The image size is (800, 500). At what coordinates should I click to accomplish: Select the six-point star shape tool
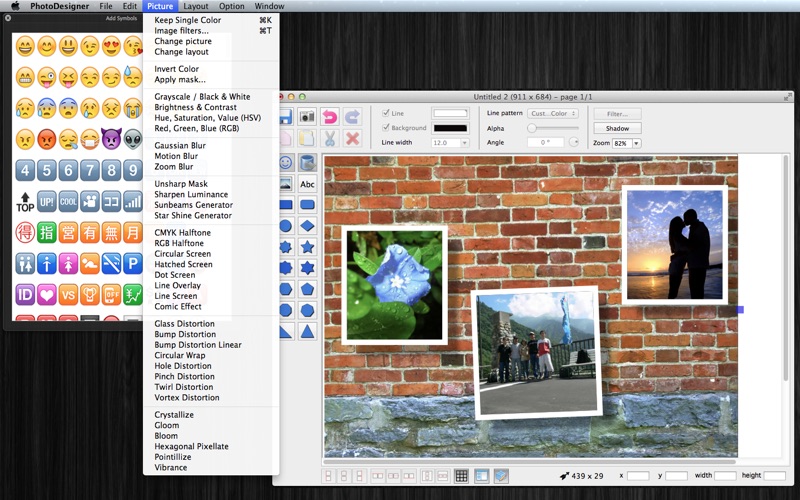pyautogui.click(x=307, y=268)
